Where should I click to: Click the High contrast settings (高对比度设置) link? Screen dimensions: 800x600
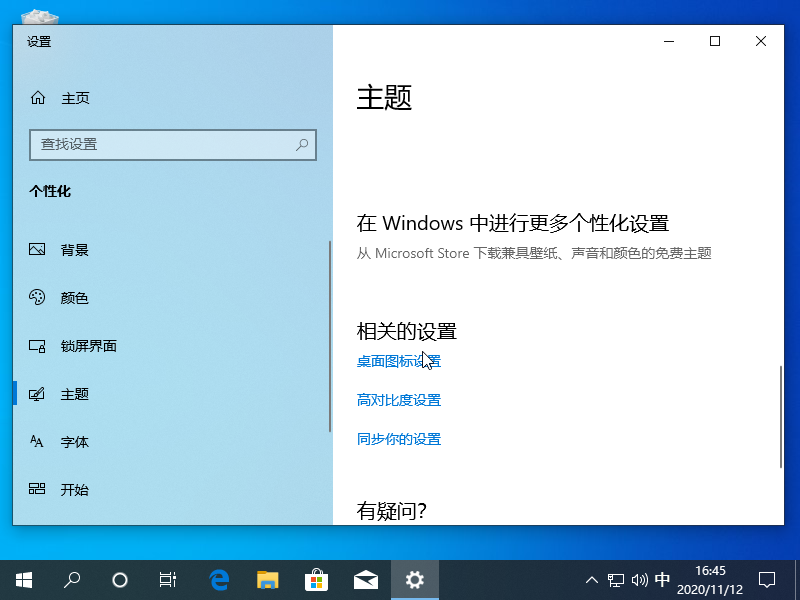(x=398, y=400)
